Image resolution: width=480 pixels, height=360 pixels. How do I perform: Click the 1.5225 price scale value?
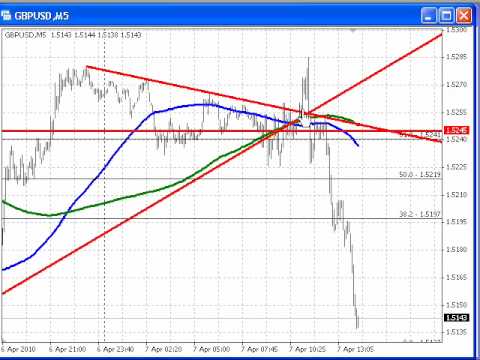[x=456, y=167]
